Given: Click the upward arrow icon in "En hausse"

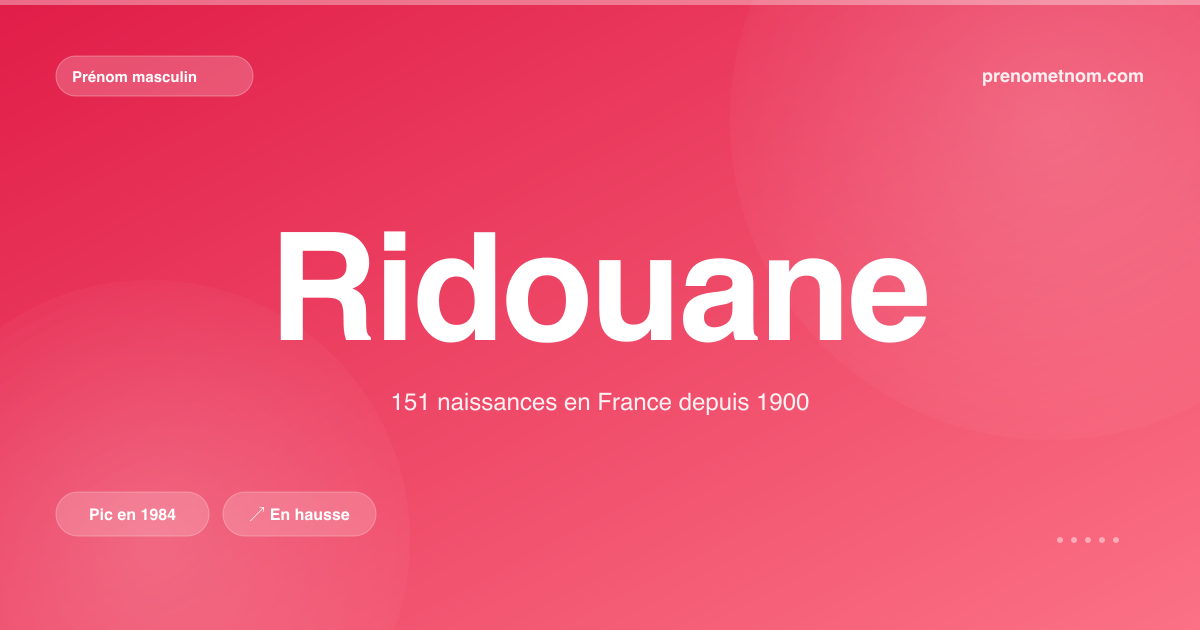Looking at the screenshot, I should [x=257, y=514].
